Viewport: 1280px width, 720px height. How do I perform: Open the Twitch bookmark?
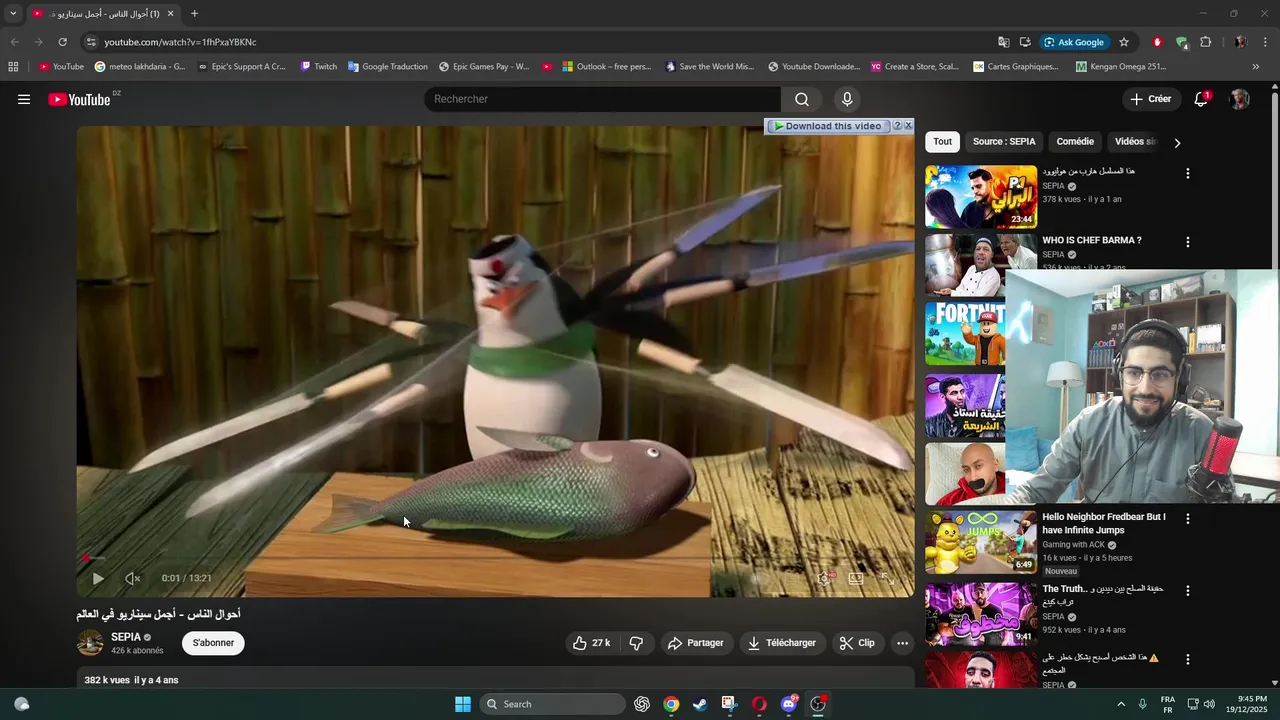pos(319,67)
